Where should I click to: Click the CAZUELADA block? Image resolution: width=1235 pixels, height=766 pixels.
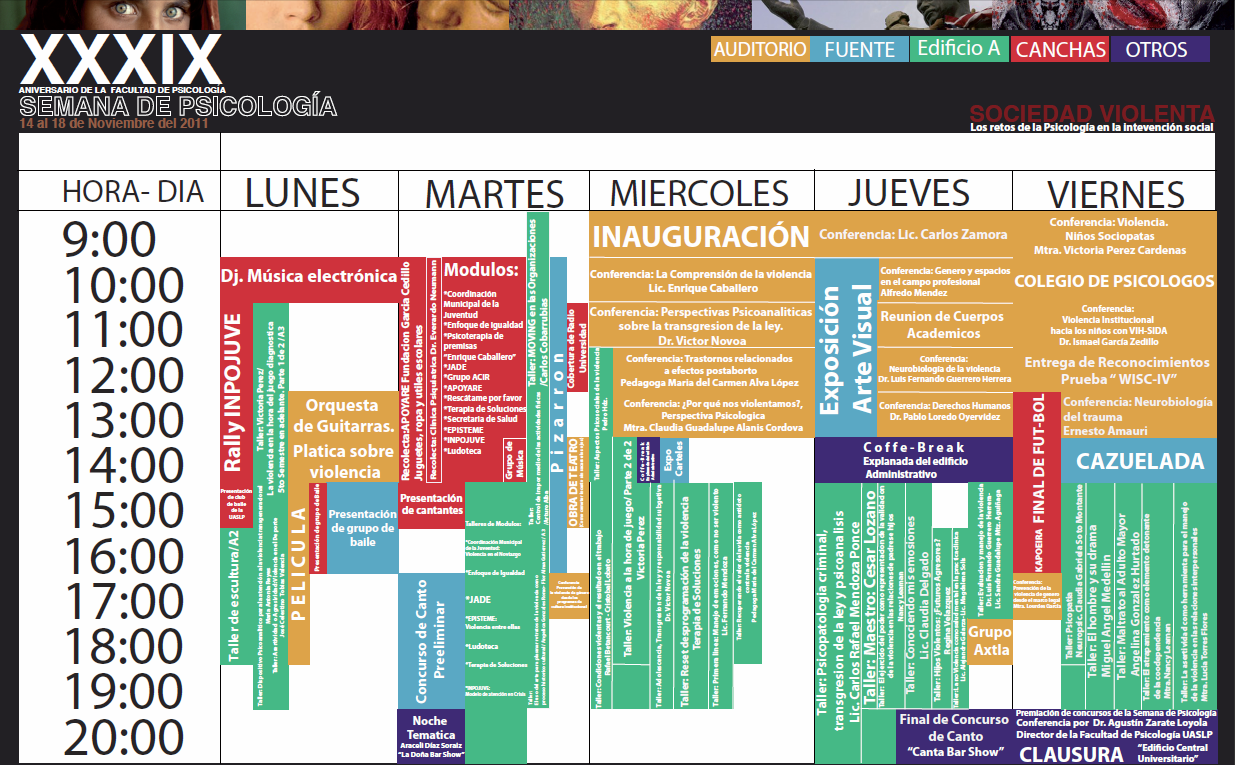(1139, 462)
